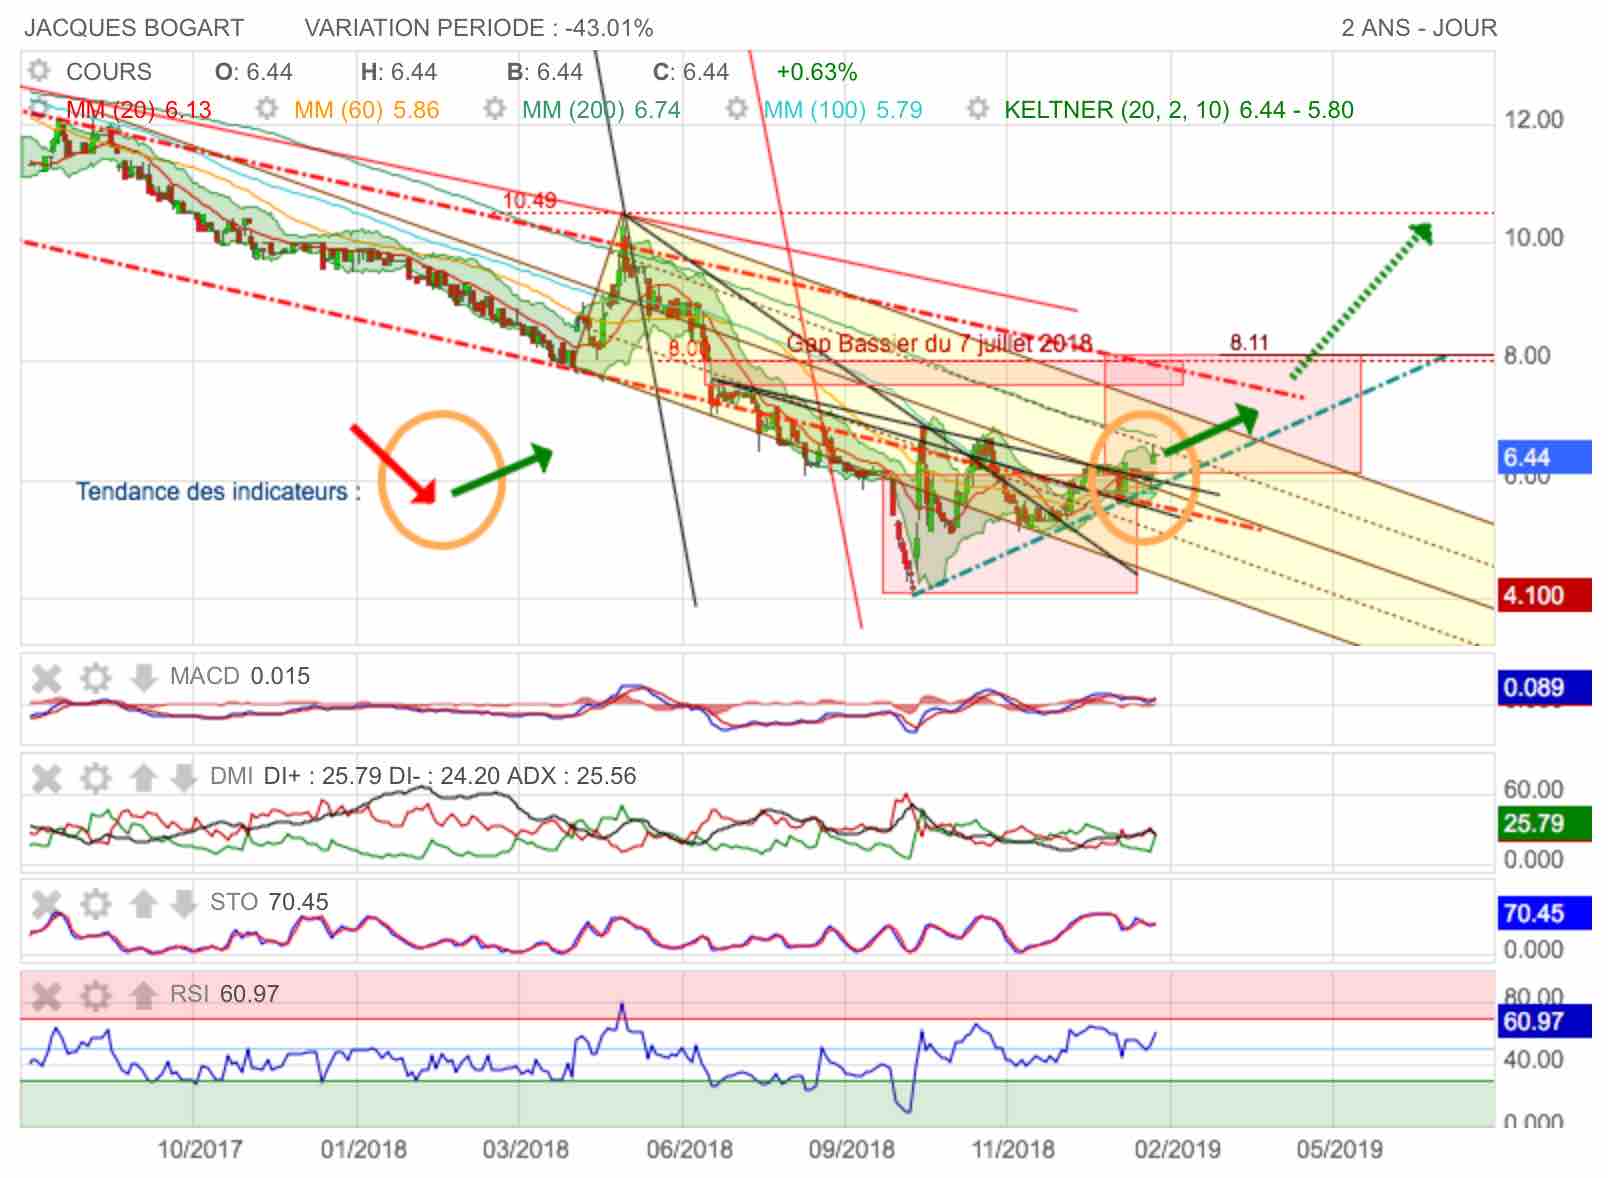
Task: Click the blue 6.44 current price tag
Action: pos(1545,457)
